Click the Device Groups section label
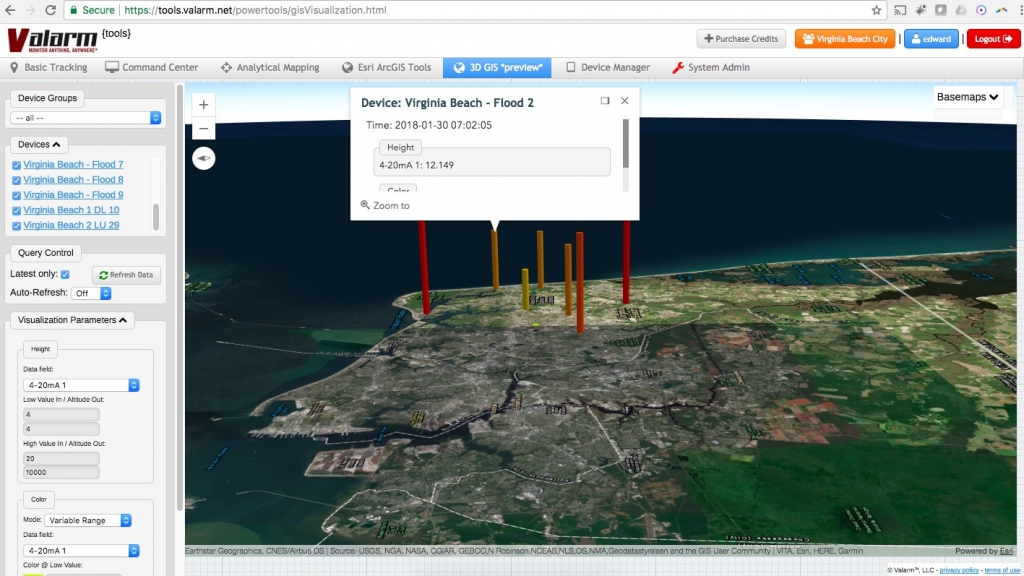The height and width of the screenshot is (576, 1024). pos(47,98)
